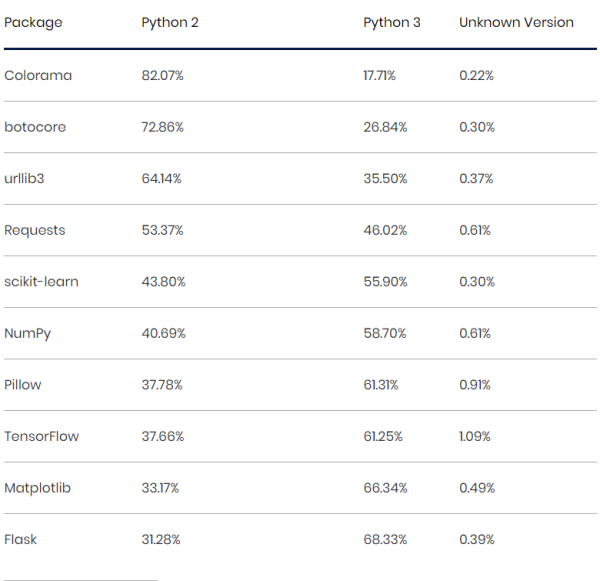Click Flask's 68.33% Python 3 value
600x581 pixels.
click(385, 539)
